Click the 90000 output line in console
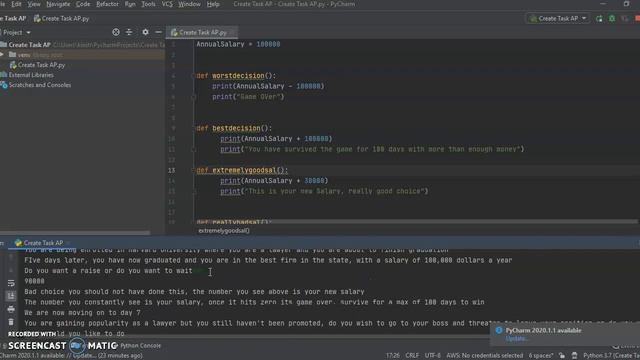Viewport: 640px width, 360px height. coord(34,281)
